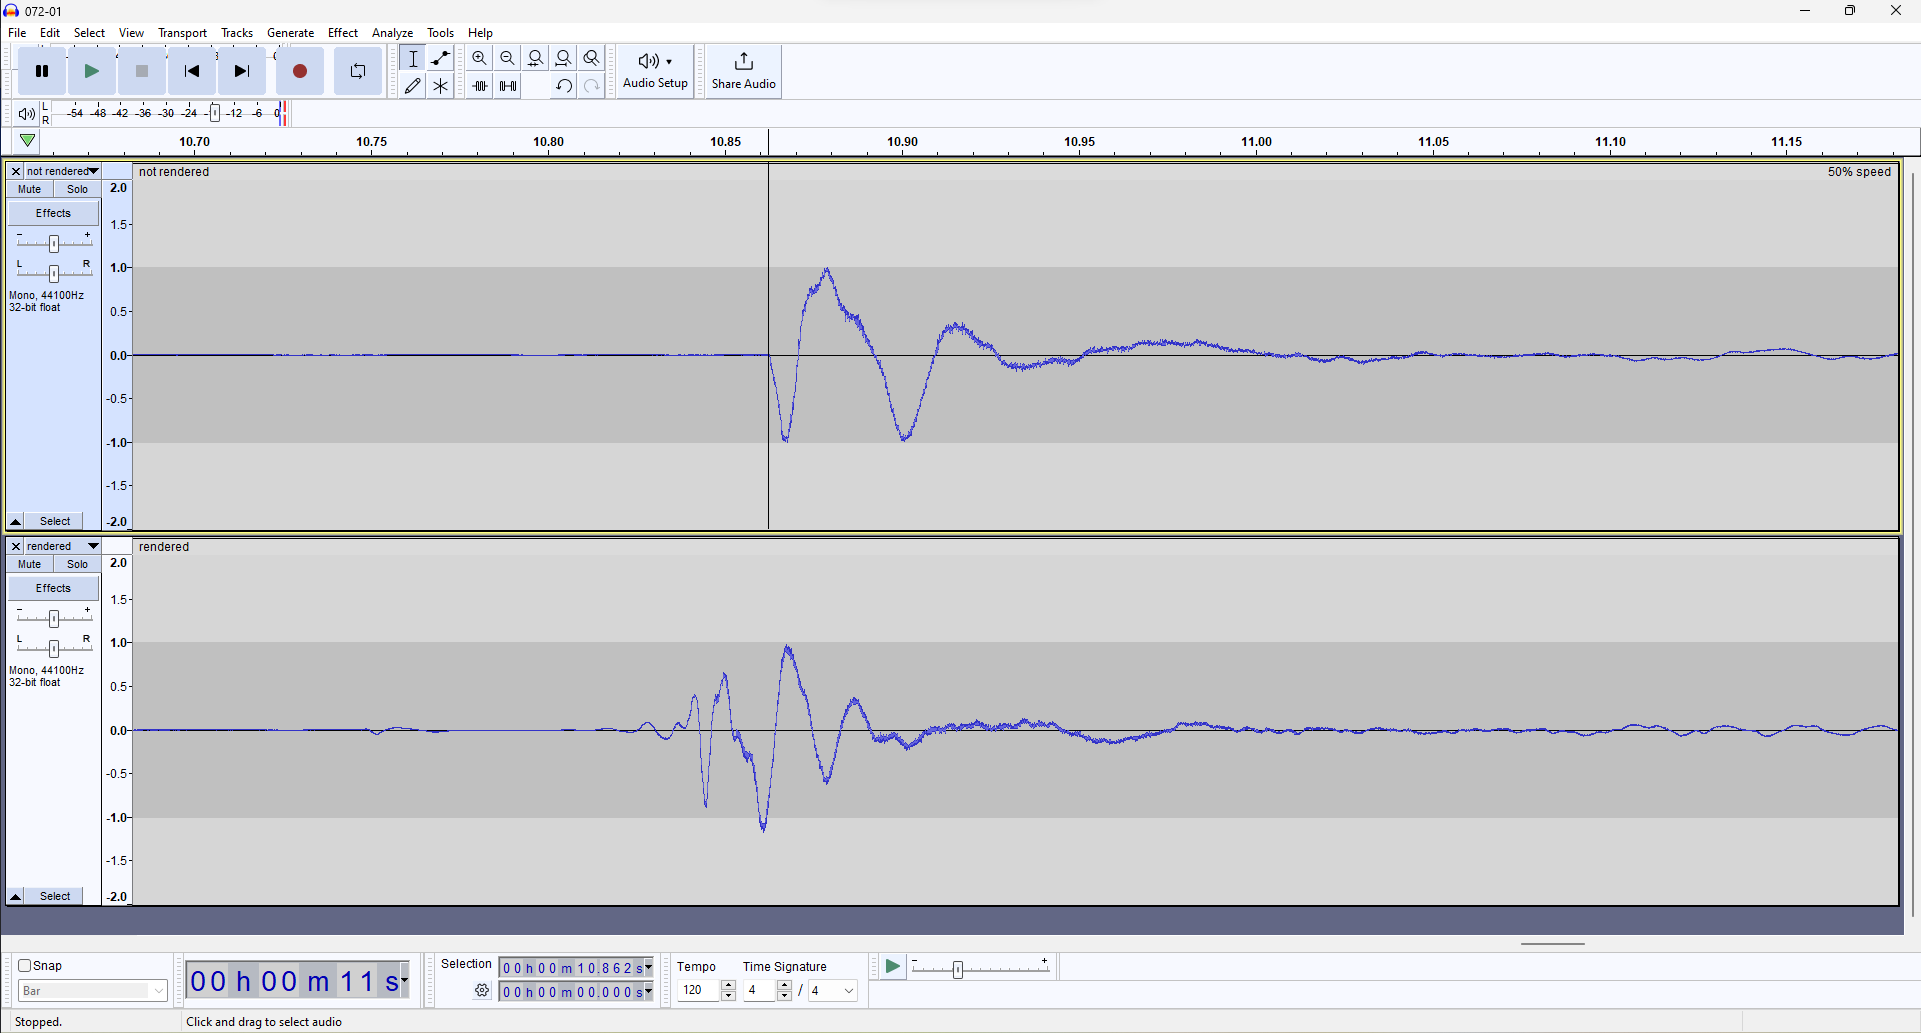Image resolution: width=1921 pixels, height=1033 pixels.
Task: Open the Transport menu
Action: 182,32
